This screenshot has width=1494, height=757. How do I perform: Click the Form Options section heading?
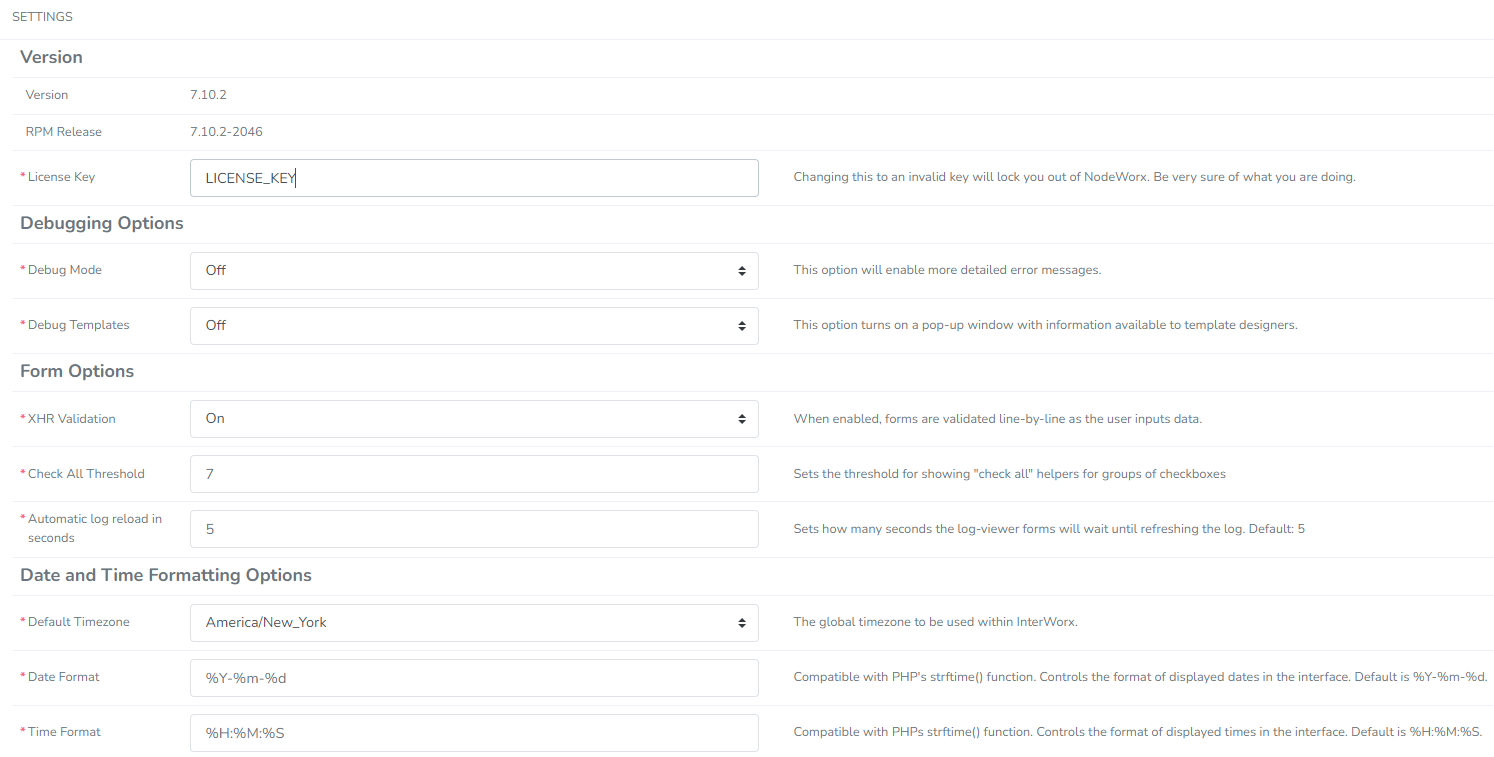77,371
